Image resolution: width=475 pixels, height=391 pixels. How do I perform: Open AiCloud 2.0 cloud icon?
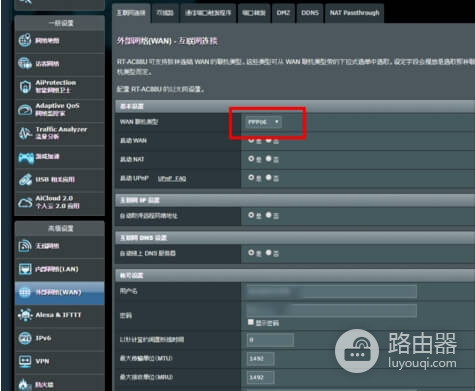[25, 202]
